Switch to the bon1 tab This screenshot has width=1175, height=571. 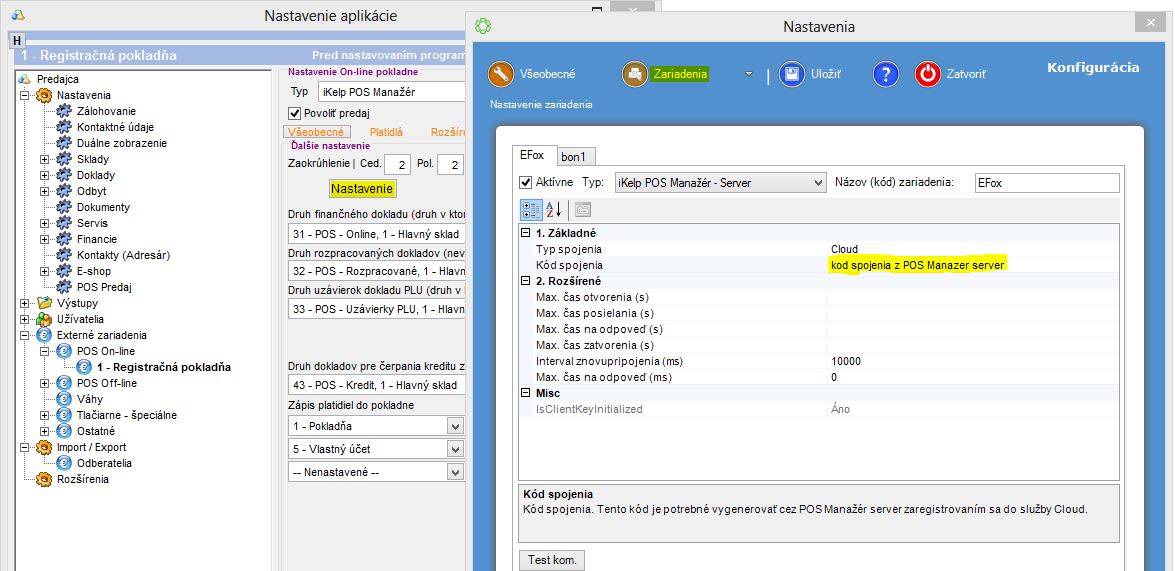[x=572, y=156]
